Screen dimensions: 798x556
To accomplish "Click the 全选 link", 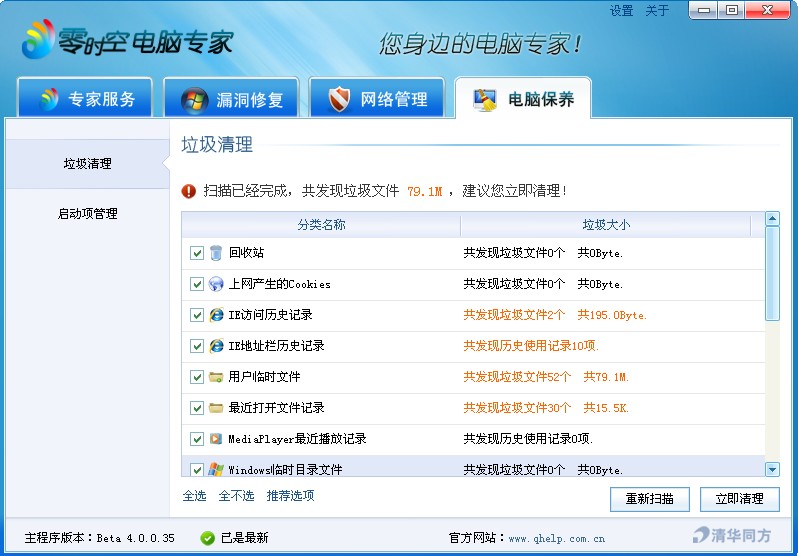I will 194,495.
